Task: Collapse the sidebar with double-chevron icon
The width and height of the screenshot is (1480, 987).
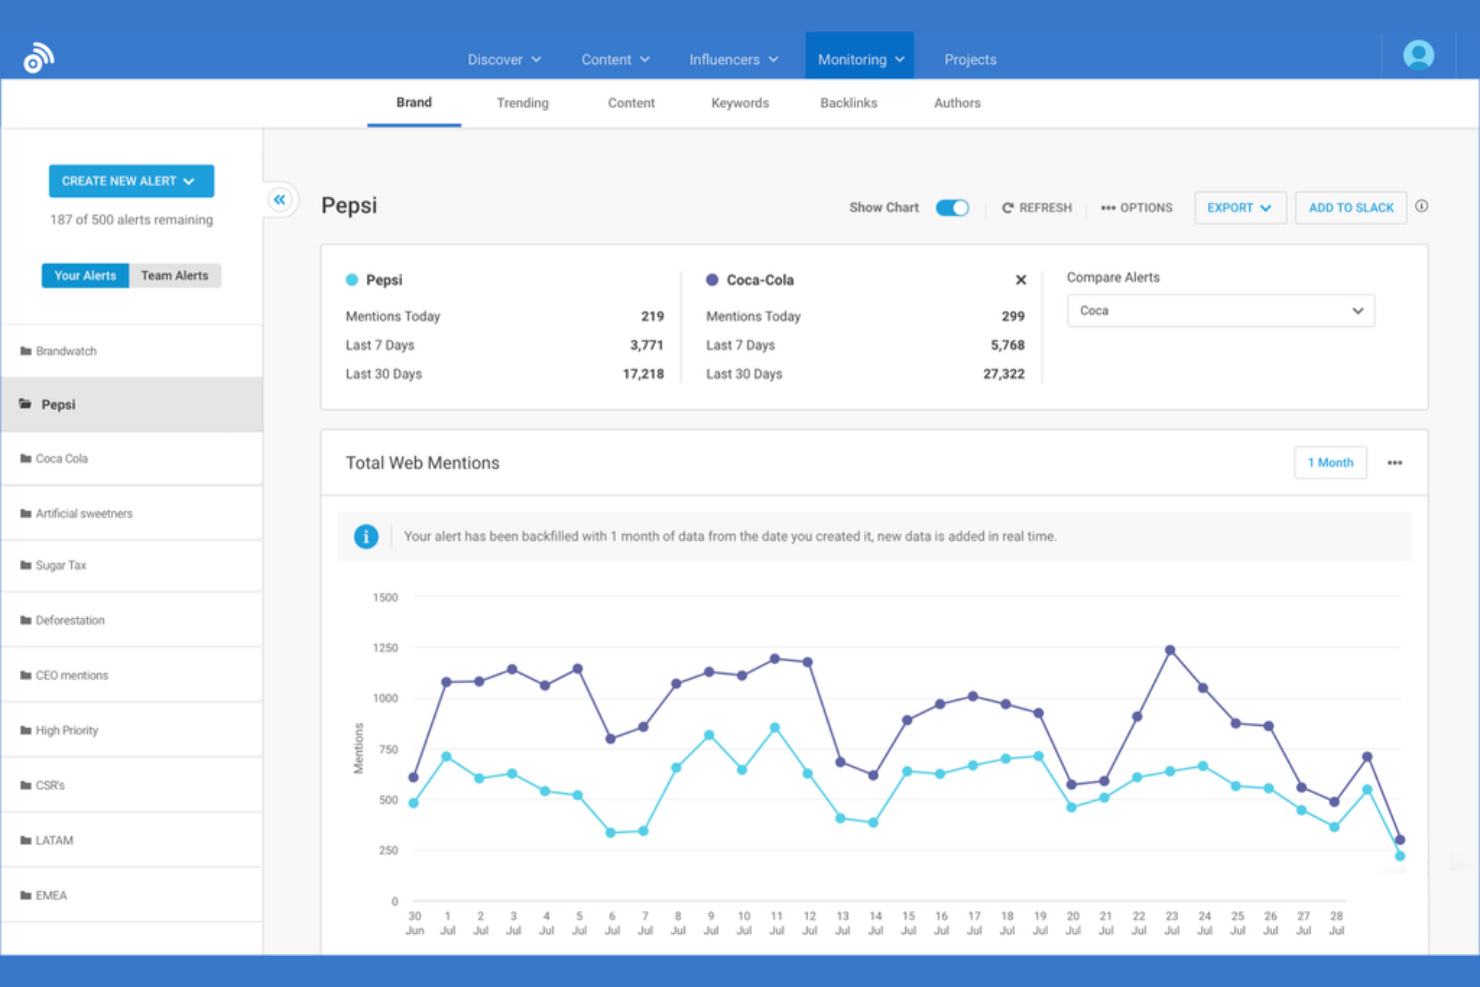Action: (x=280, y=200)
